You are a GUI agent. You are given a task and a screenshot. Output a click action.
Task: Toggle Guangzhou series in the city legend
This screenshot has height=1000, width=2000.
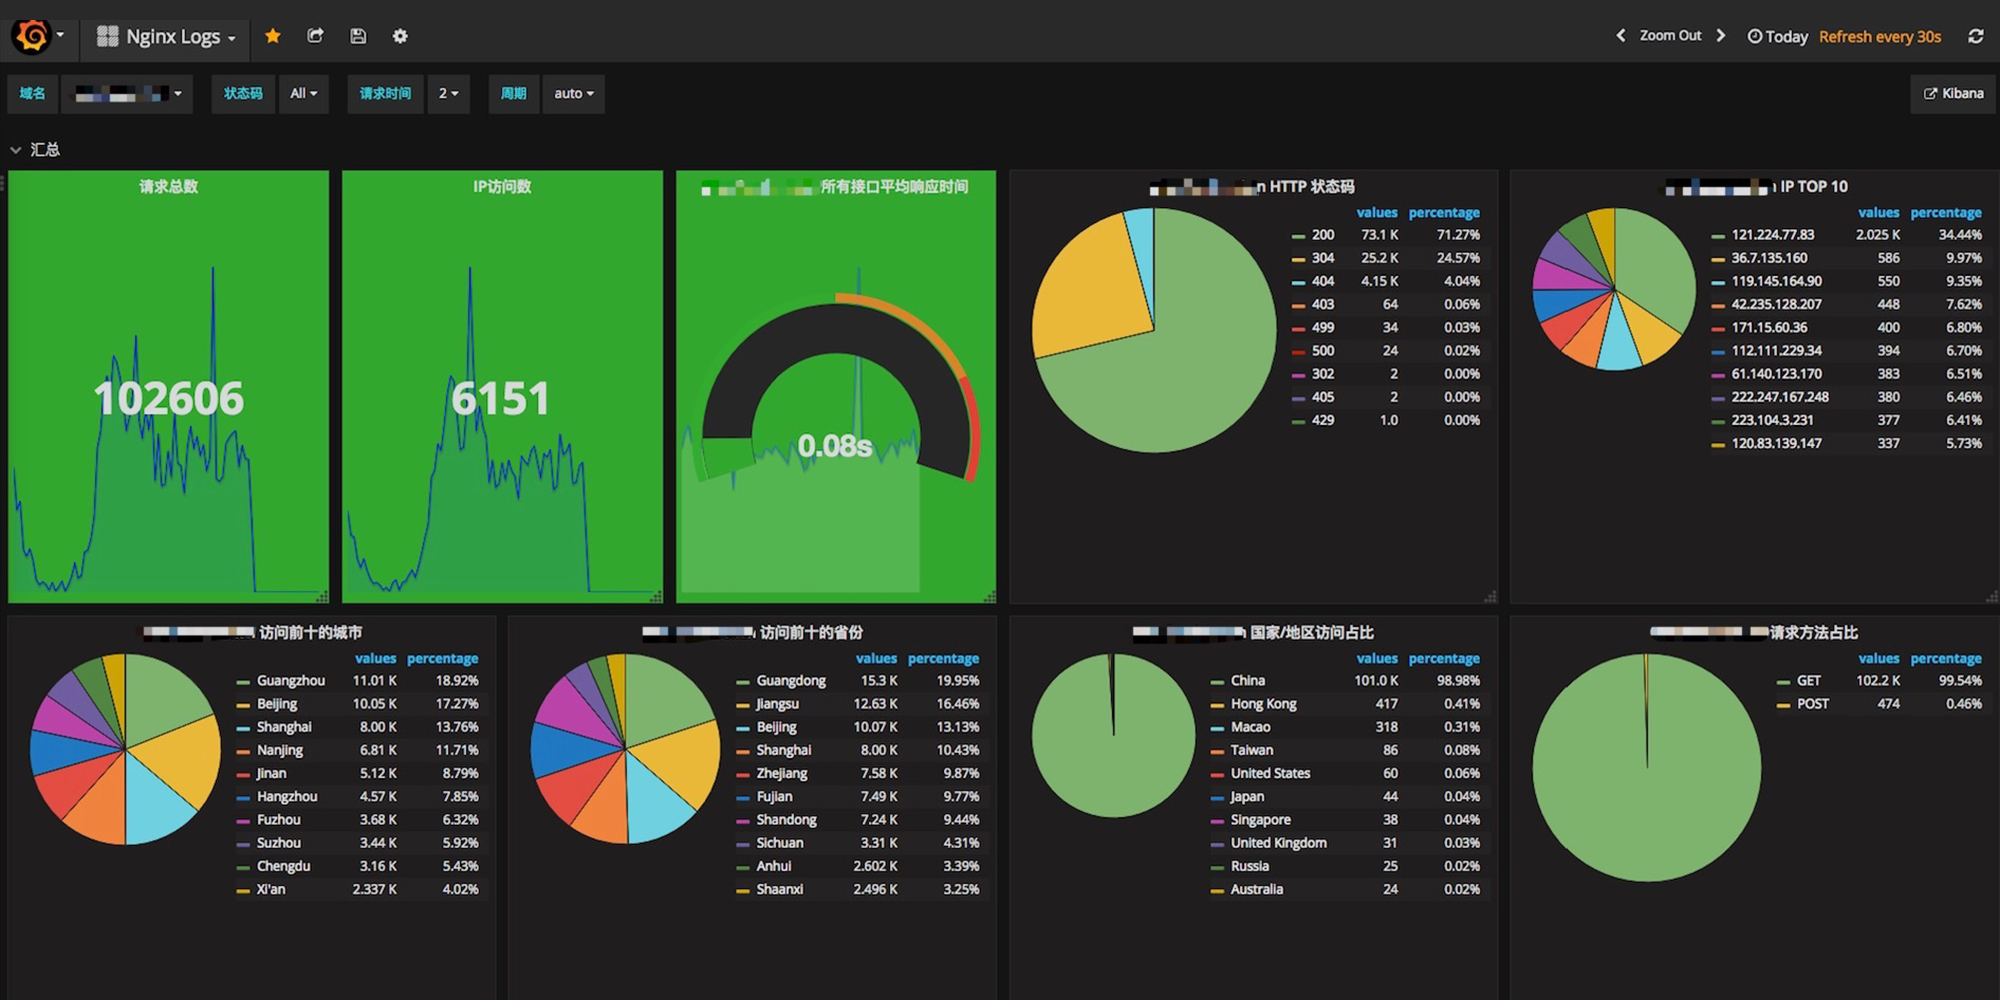[x=290, y=681]
